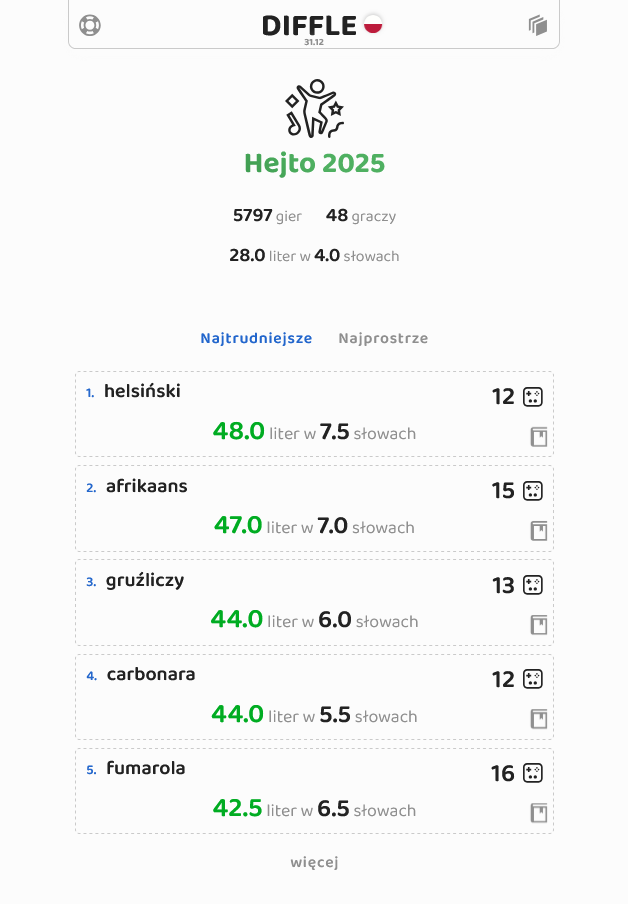Switch to the Najtrudniejsze tab

256,338
